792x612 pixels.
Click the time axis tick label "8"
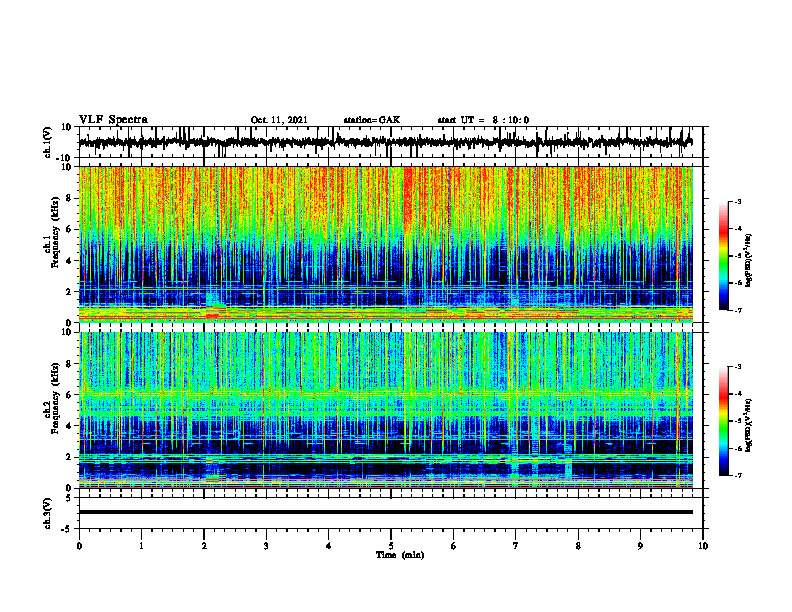(x=578, y=546)
